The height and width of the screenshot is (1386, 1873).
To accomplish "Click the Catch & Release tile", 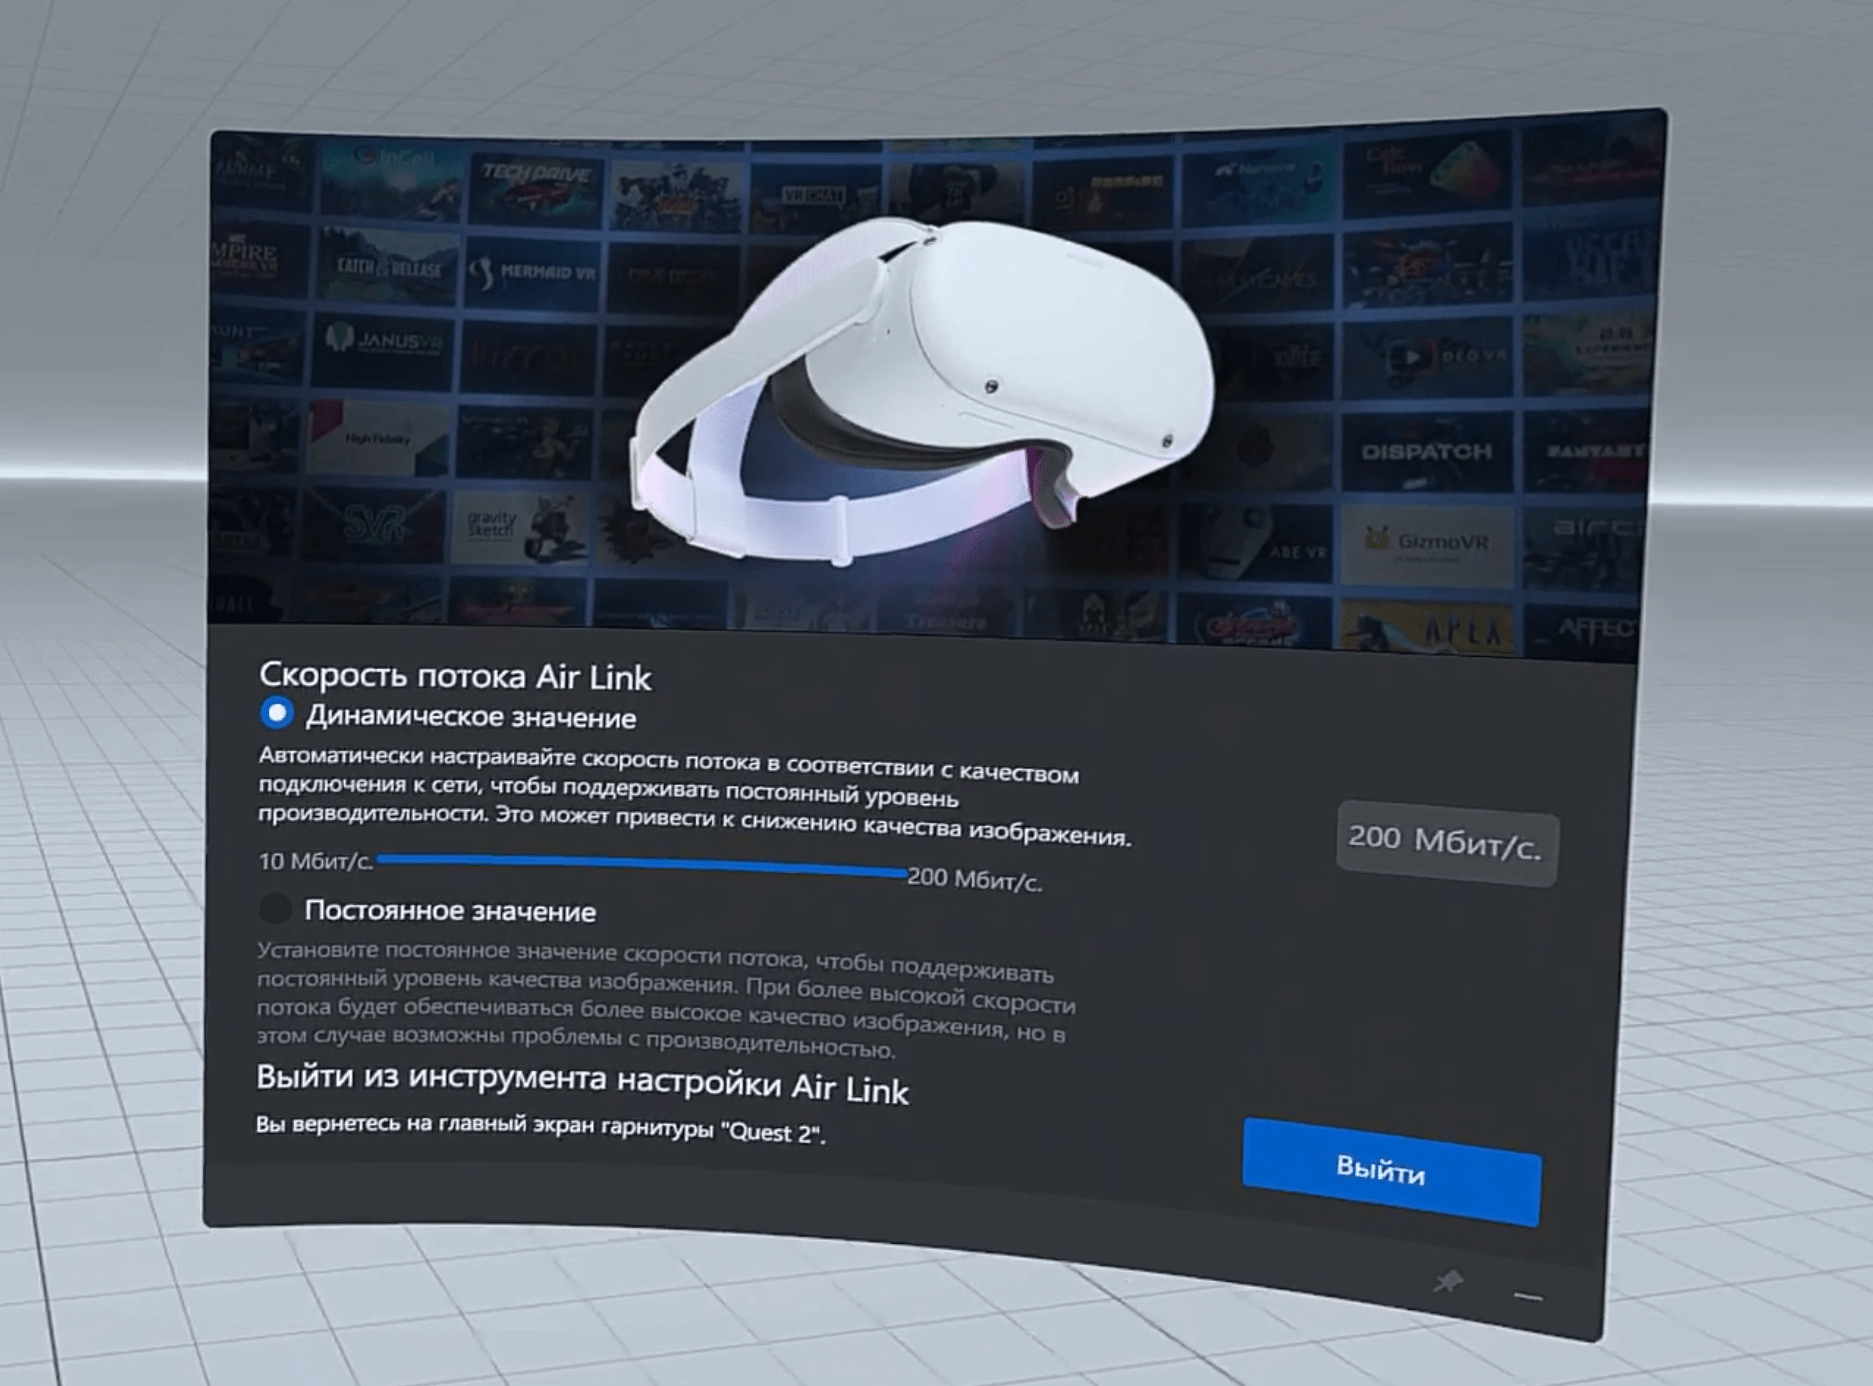I will tap(388, 266).
